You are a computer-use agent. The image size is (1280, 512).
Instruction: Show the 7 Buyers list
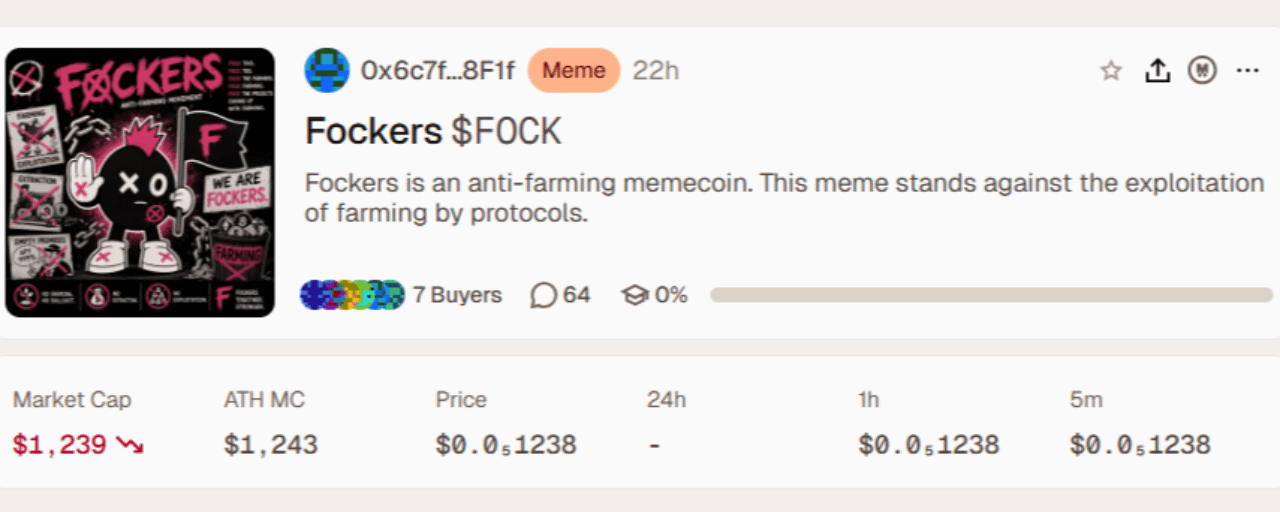pyautogui.click(x=457, y=295)
